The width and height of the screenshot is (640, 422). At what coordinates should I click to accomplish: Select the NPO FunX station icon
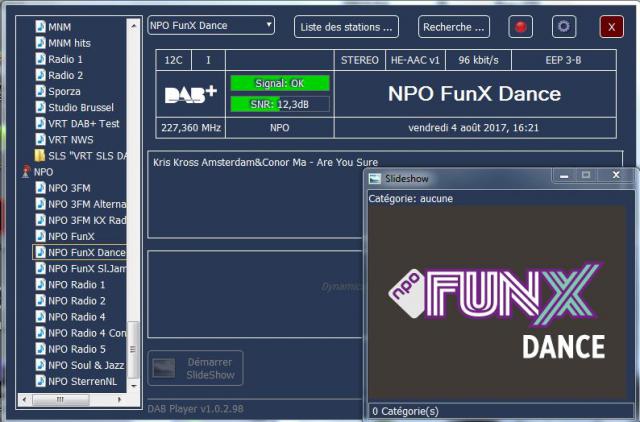[40, 236]
